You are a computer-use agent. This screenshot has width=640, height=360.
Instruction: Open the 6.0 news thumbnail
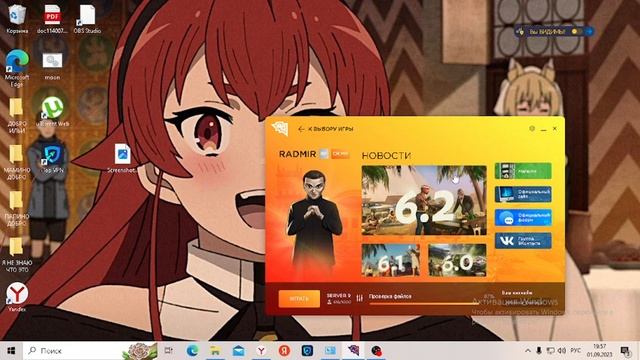[457, 260]
